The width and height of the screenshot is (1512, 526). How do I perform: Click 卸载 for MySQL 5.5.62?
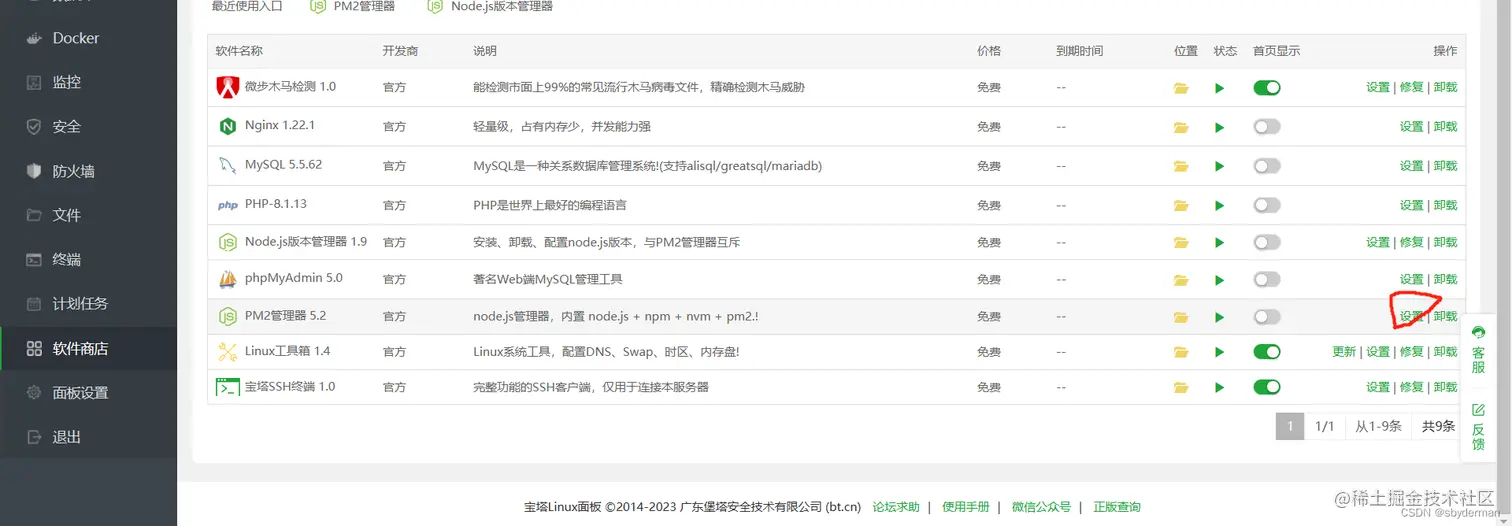(x=1445, y=166)
